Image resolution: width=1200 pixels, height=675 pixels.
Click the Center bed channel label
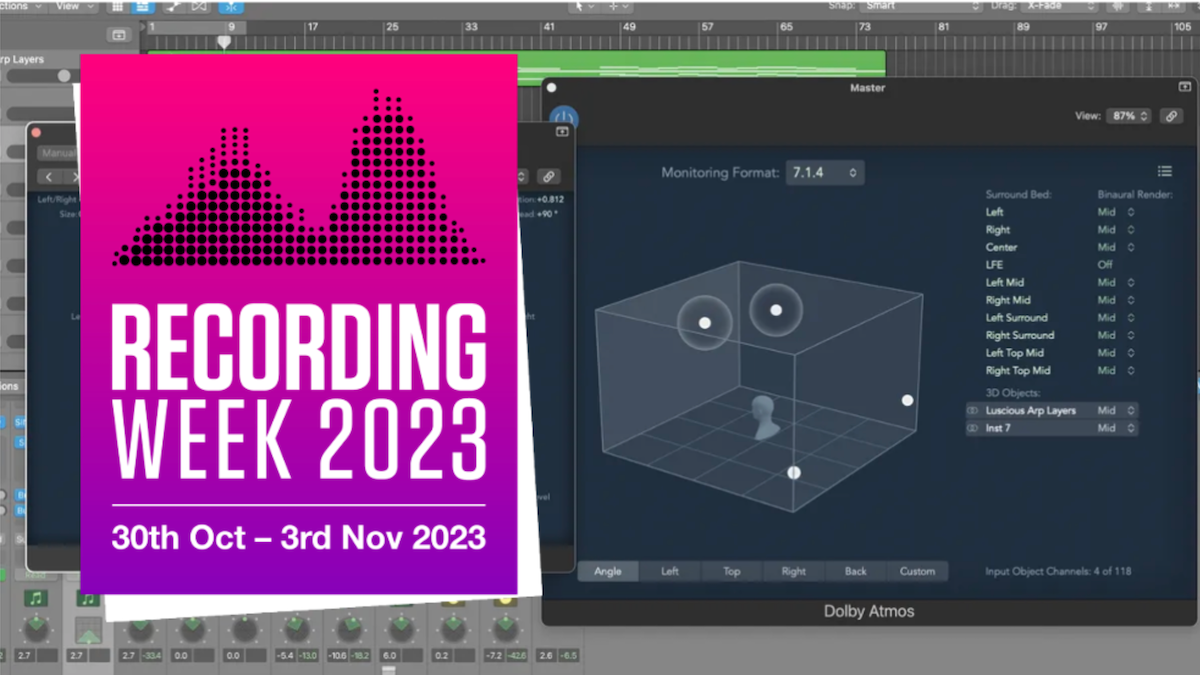click(x=1001, y=247)
